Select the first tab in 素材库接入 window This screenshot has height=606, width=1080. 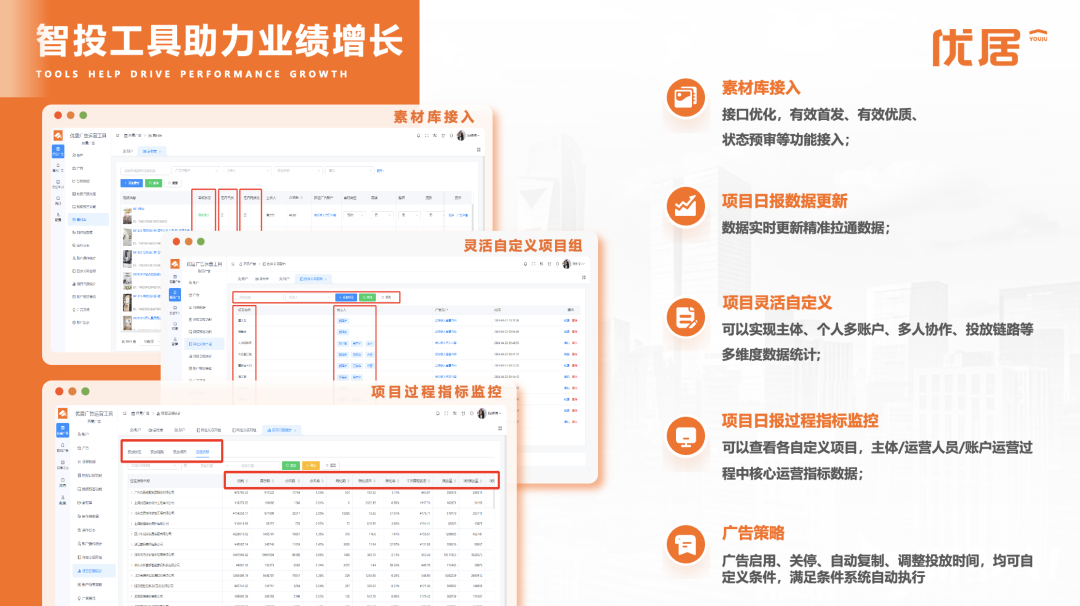127,151
